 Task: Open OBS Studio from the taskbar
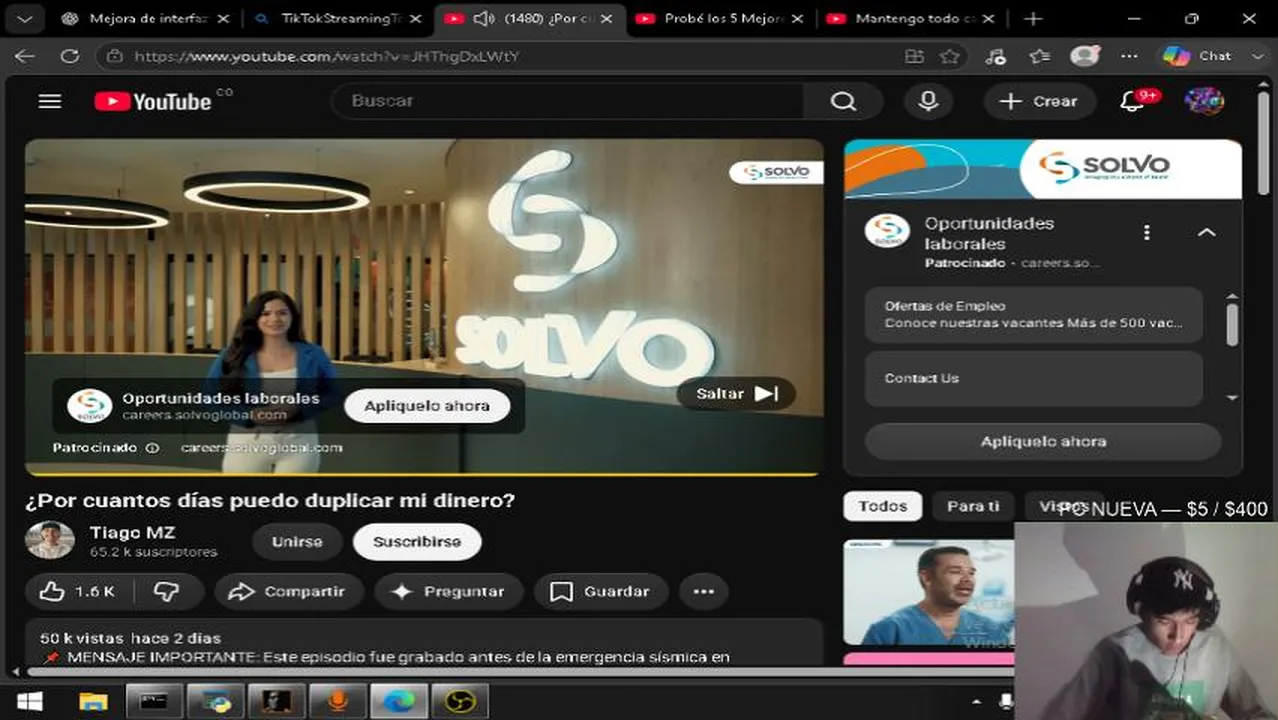pyautogui.click(x=460, y=701)
